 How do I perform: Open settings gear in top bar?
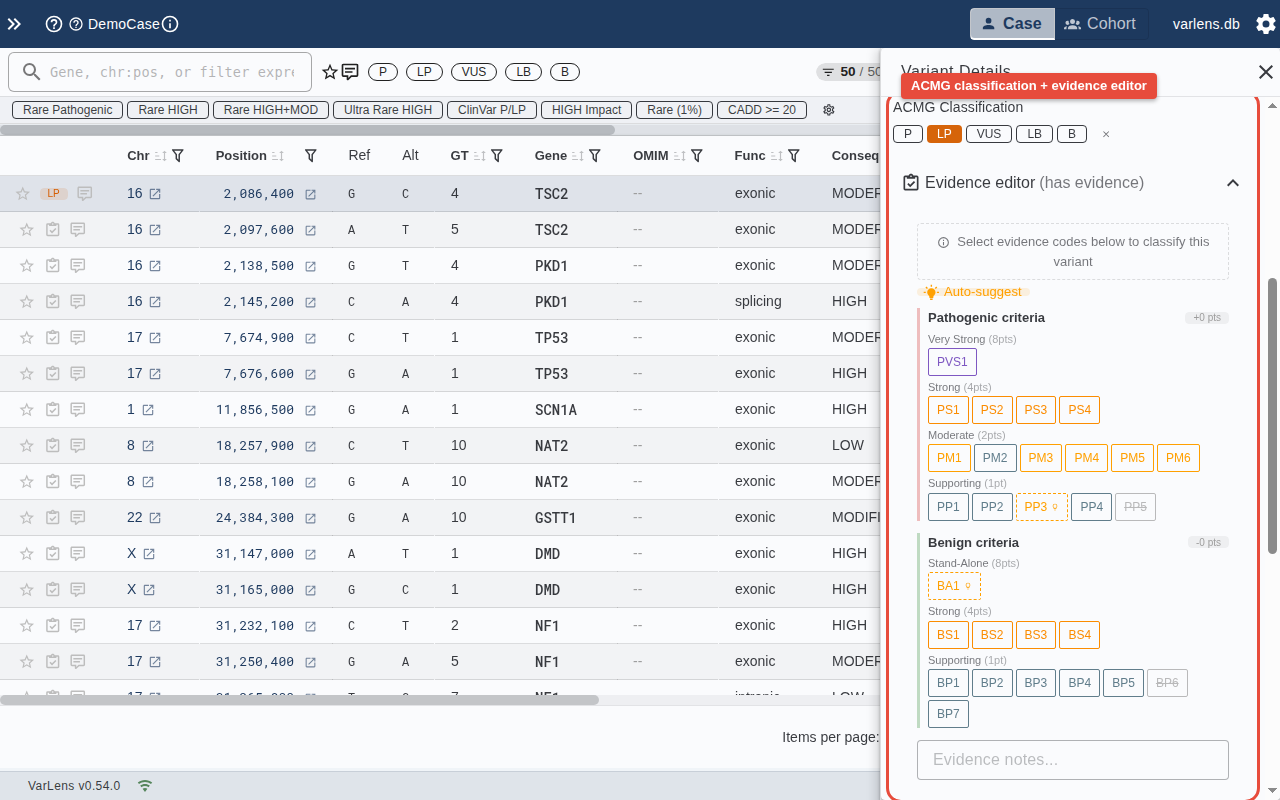coord(1265,24)
